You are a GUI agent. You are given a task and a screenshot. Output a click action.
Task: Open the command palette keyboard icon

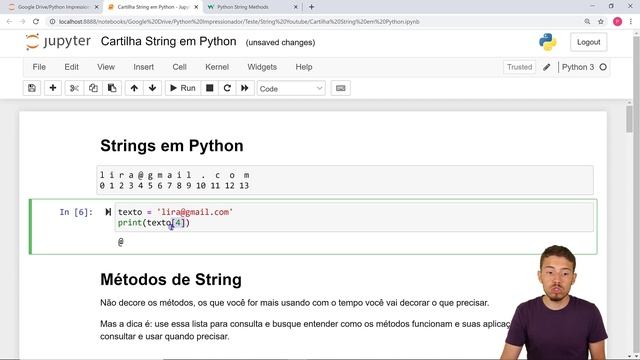(x=340, y=88)
